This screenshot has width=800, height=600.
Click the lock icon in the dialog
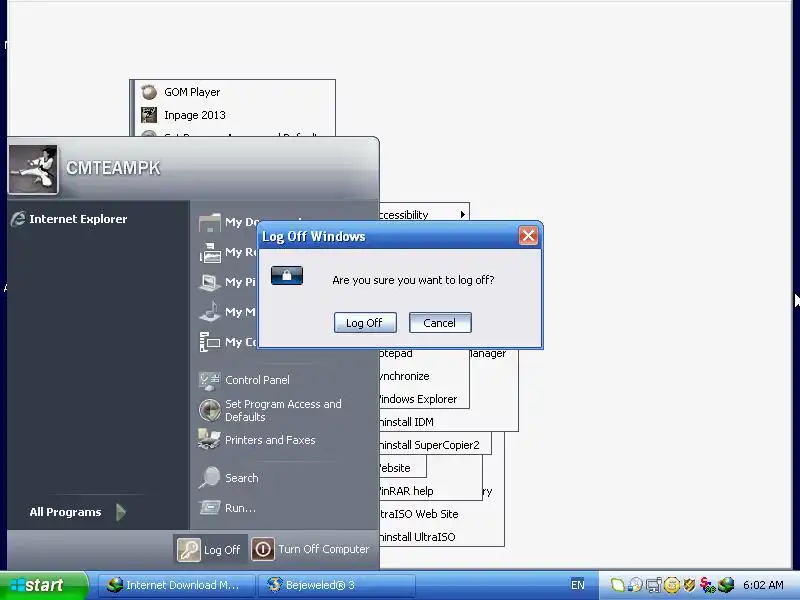pyautogui.click(x=287, y=276)
